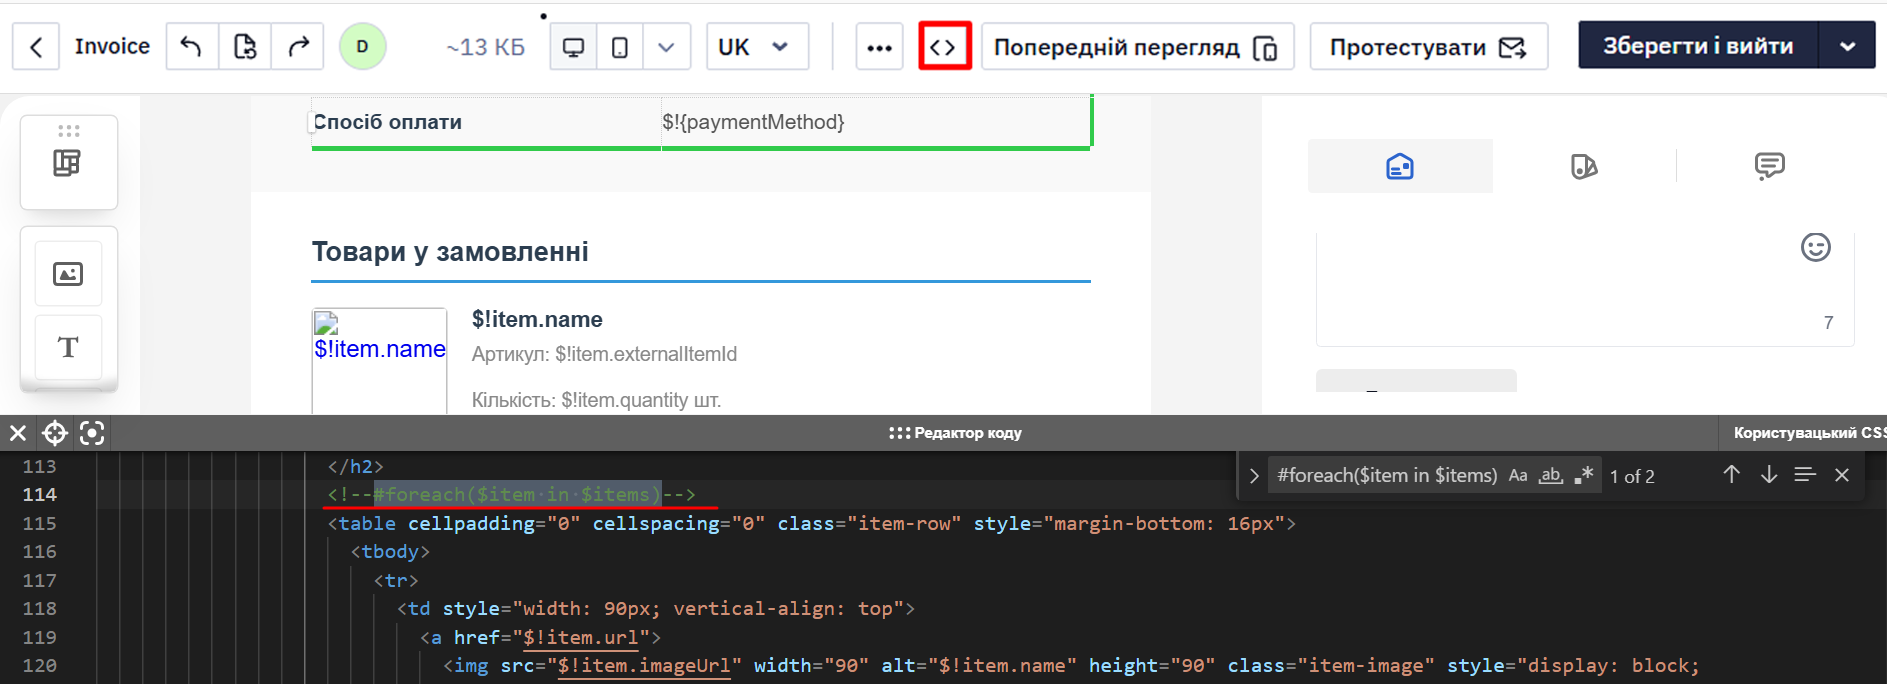This screenshot has width=1887, height=684.
Task: Undo the last change
Action: [192, 47]
